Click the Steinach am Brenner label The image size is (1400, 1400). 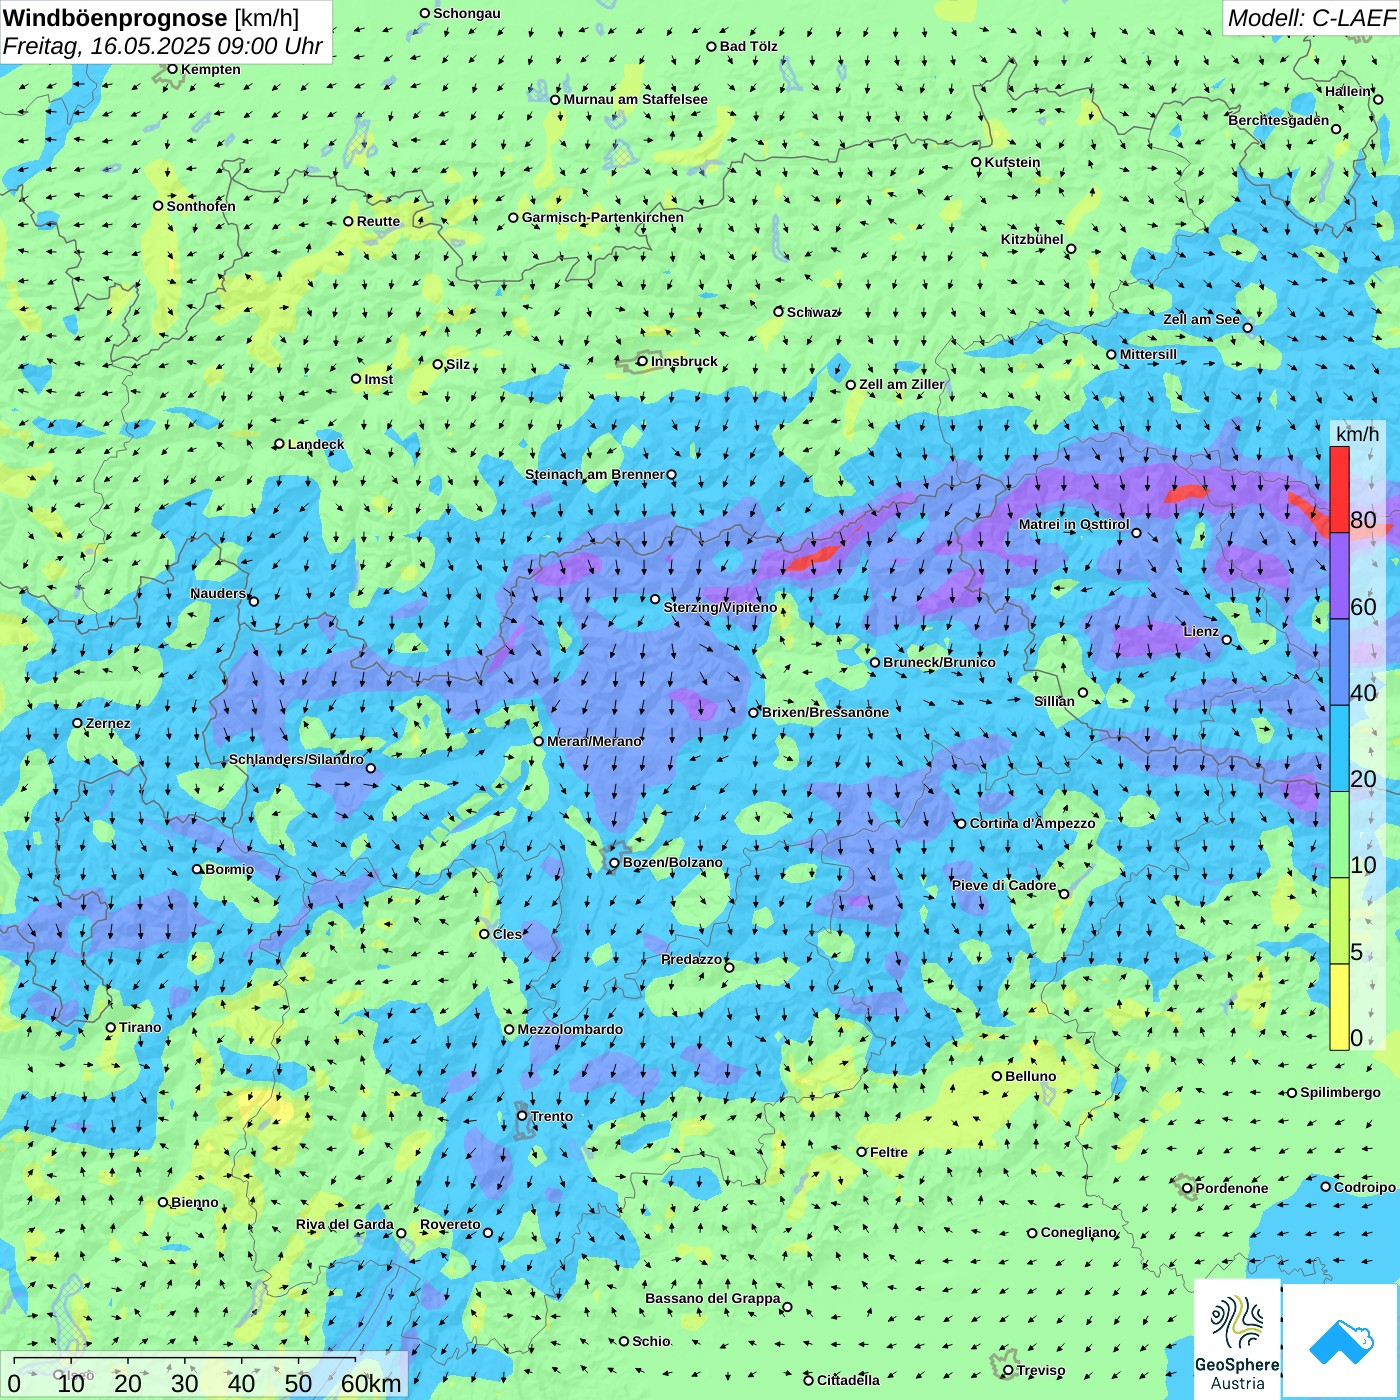click(x=595, y=474)
